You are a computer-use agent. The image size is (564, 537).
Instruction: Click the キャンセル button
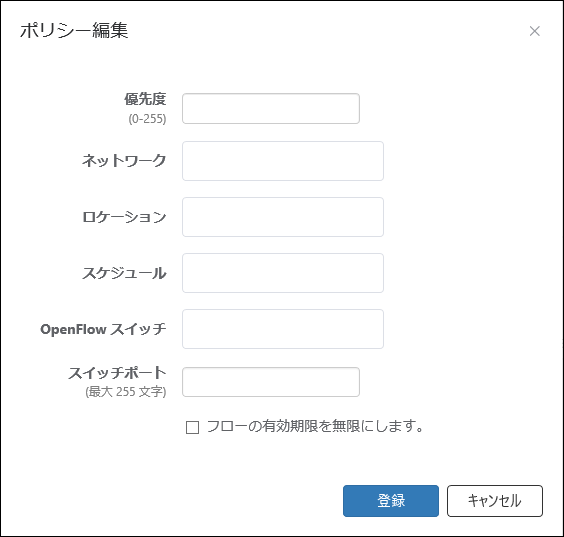coord(495,501)
